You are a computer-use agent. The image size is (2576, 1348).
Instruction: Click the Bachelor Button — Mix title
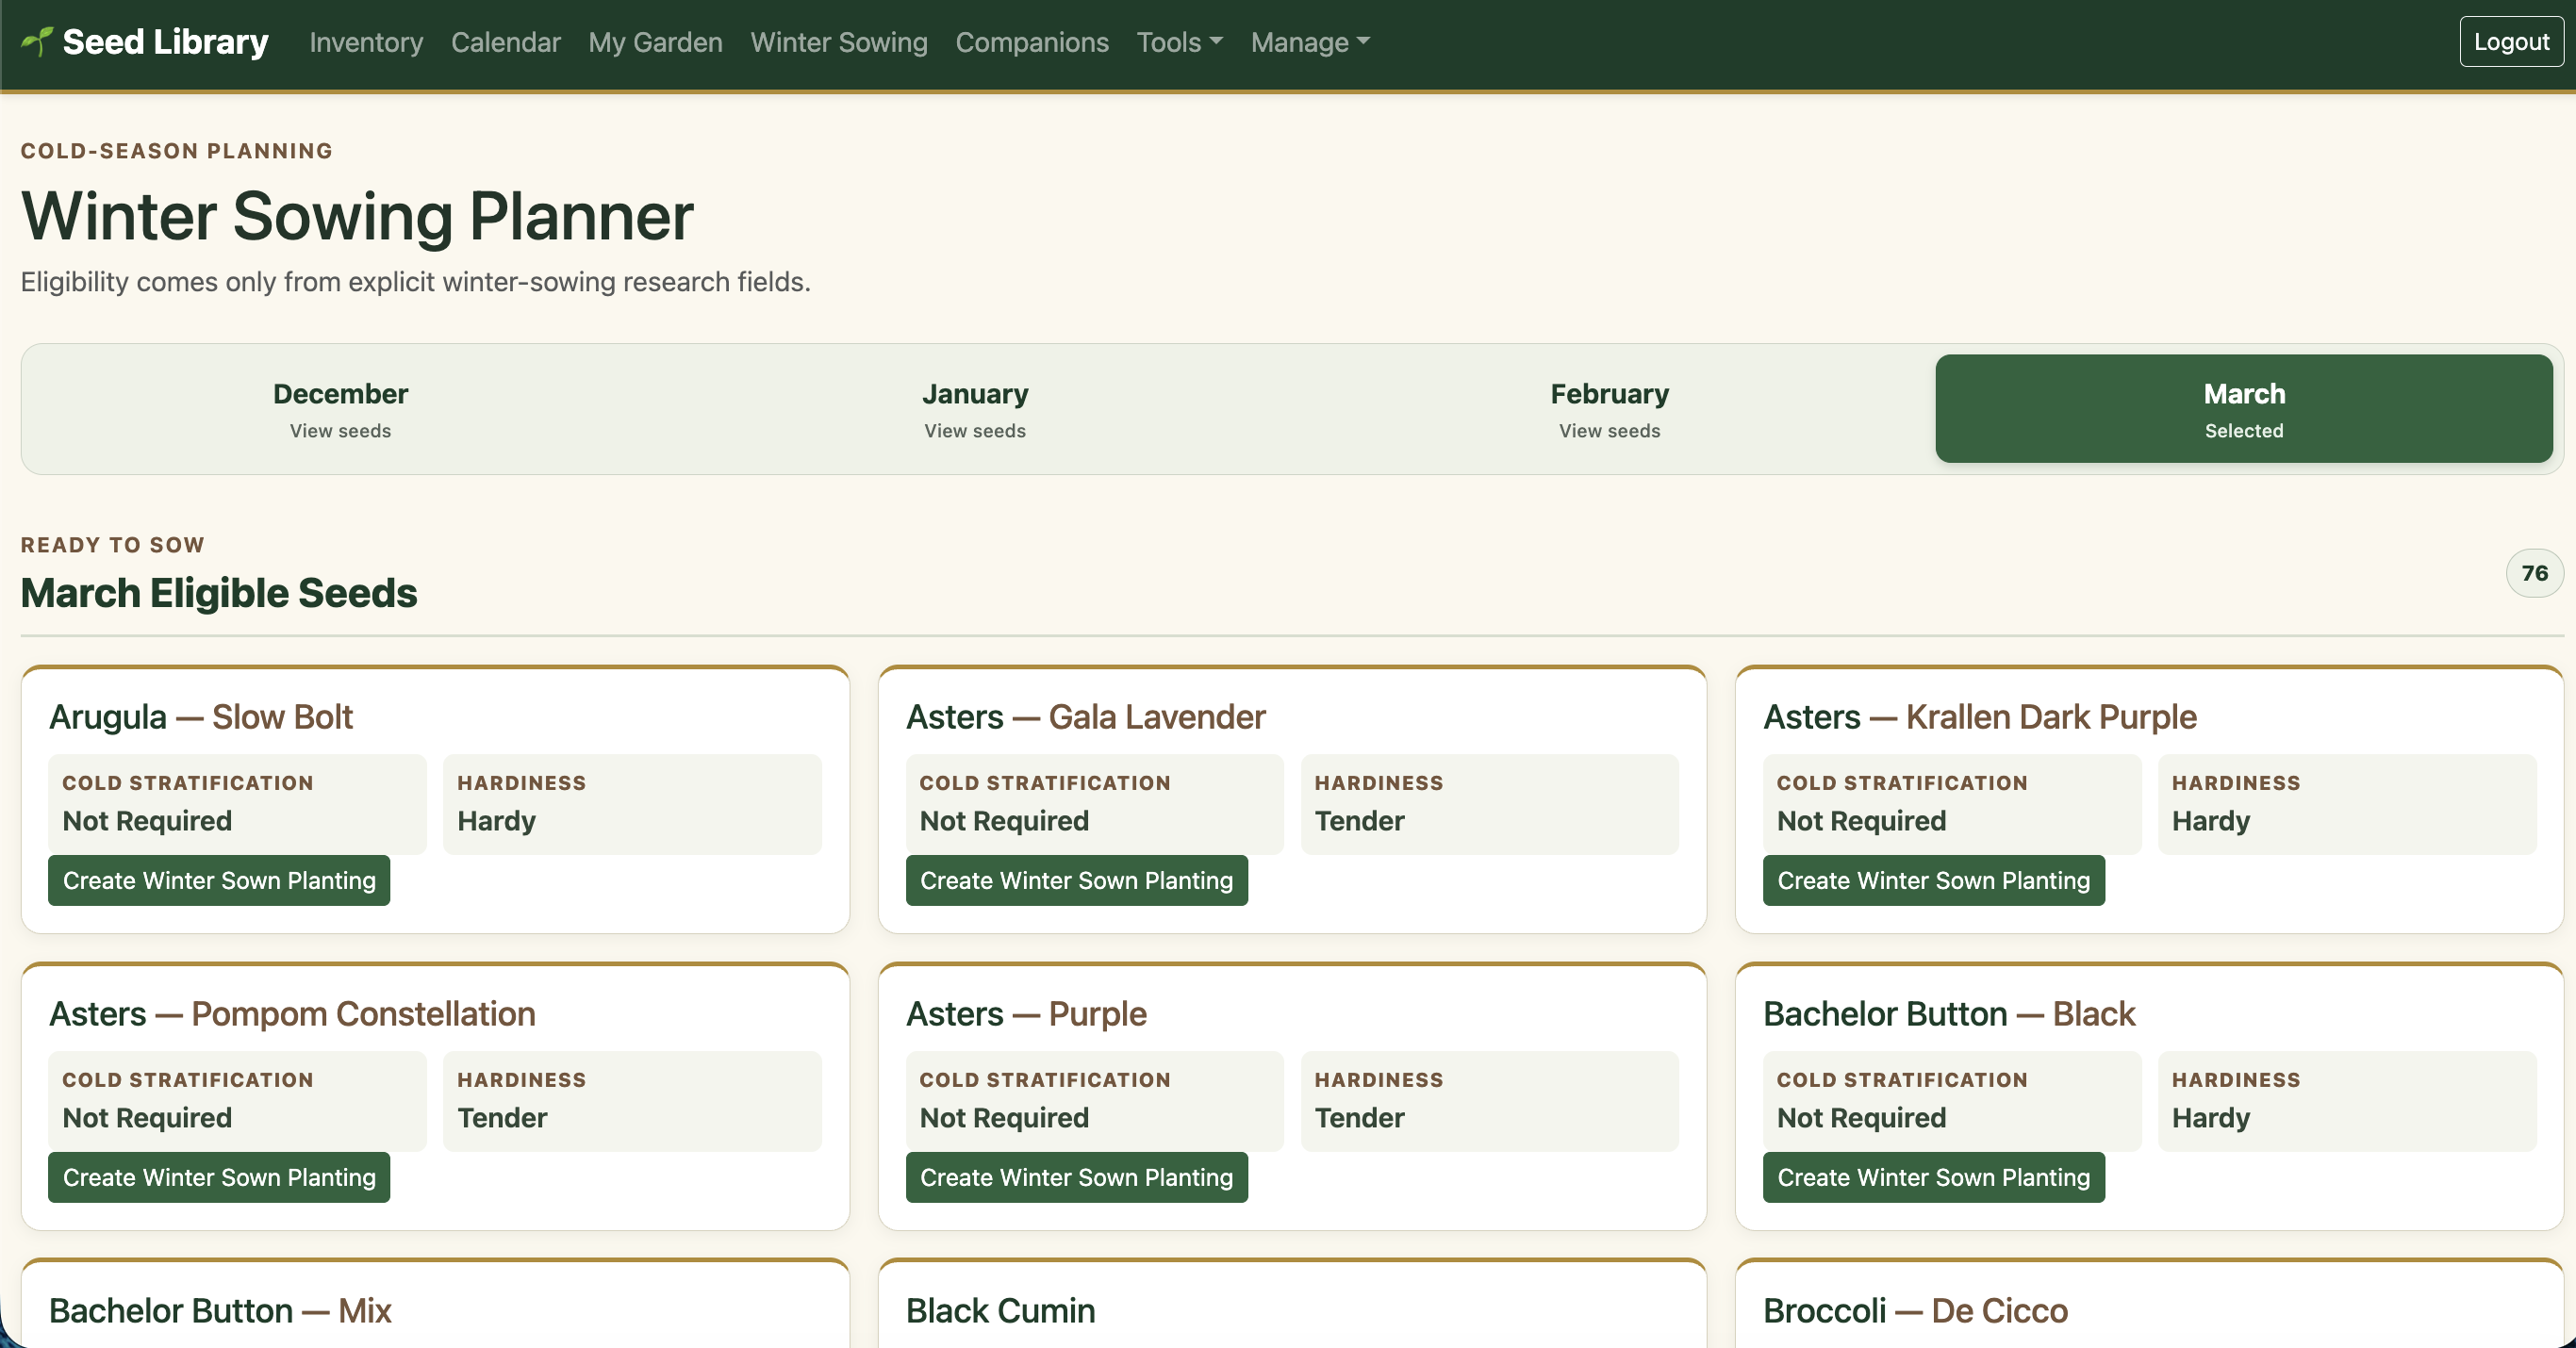click(220, 1312)
